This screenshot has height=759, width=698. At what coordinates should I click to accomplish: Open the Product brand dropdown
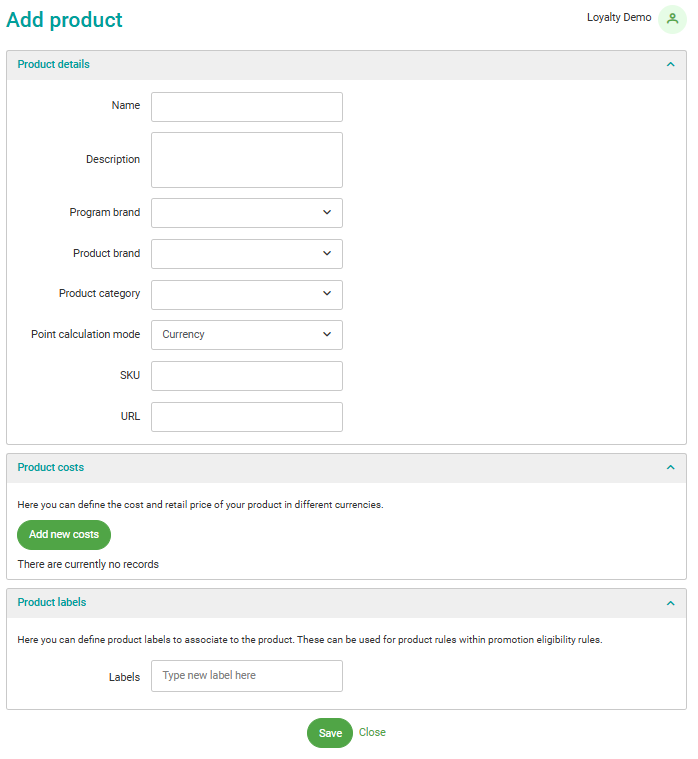coord(247,254)
